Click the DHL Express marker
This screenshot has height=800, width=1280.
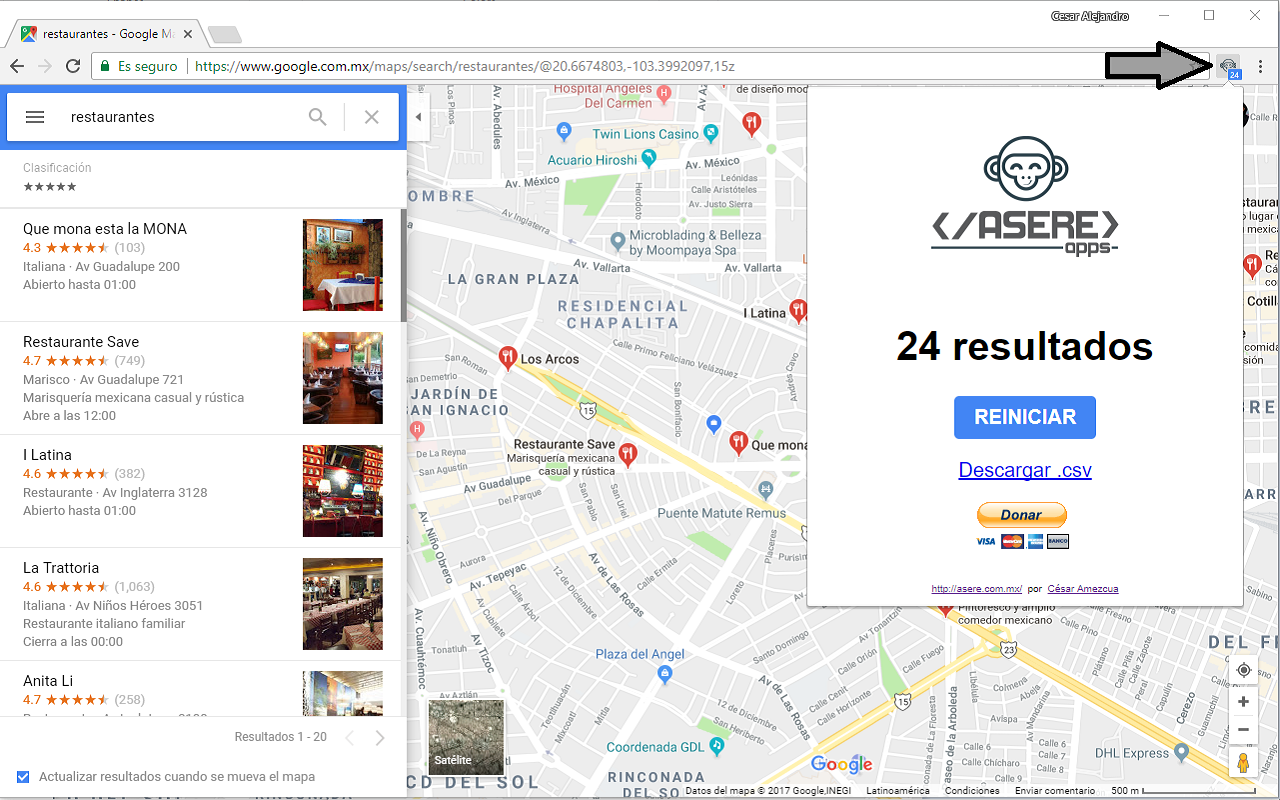(1182, 752)
